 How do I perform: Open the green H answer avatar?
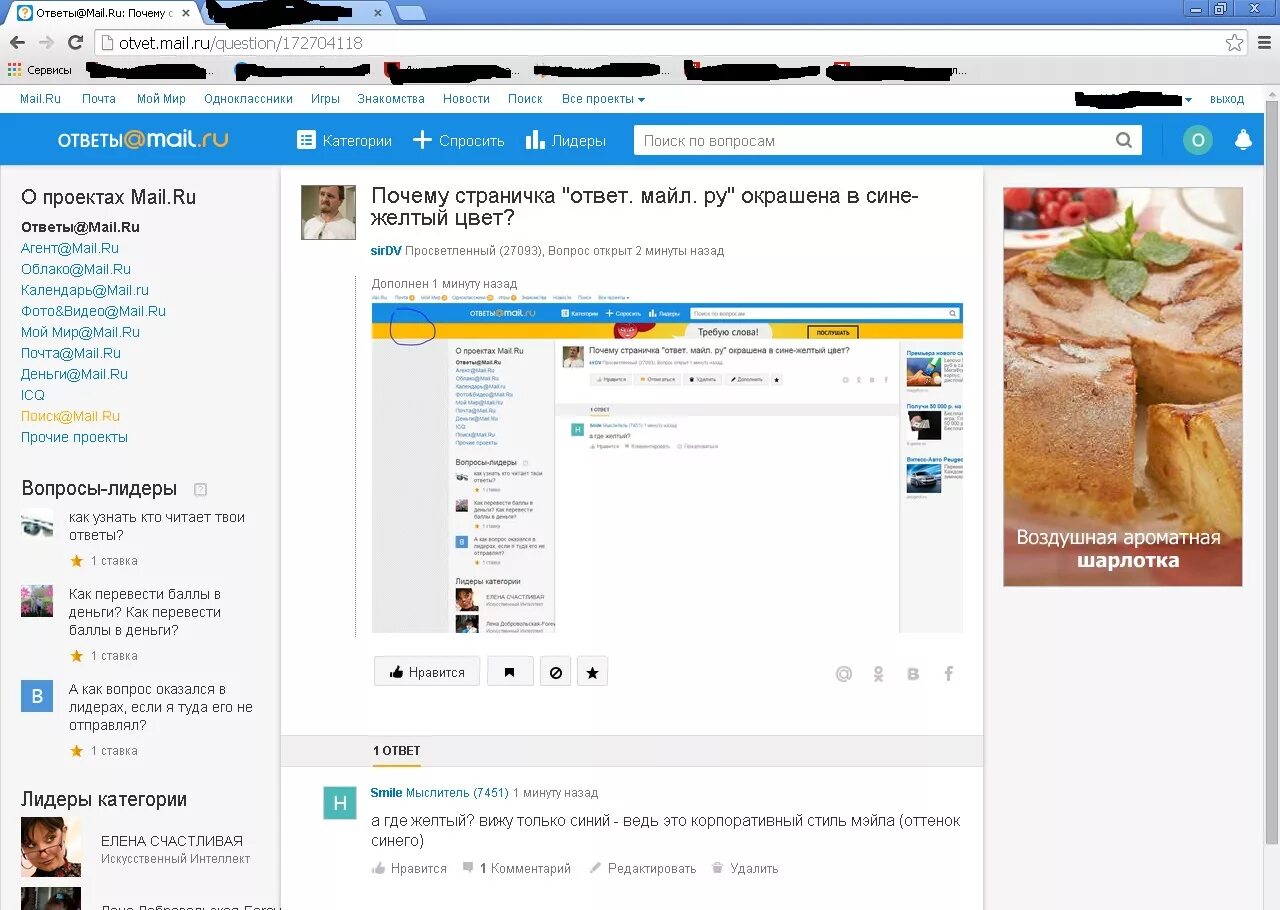click(x=340, y=803)
